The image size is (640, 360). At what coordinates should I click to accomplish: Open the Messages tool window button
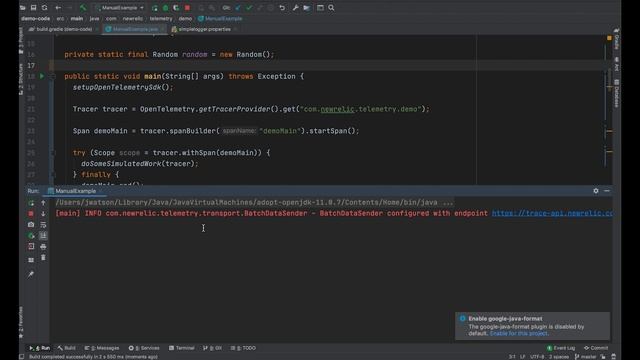pos(102,348)
